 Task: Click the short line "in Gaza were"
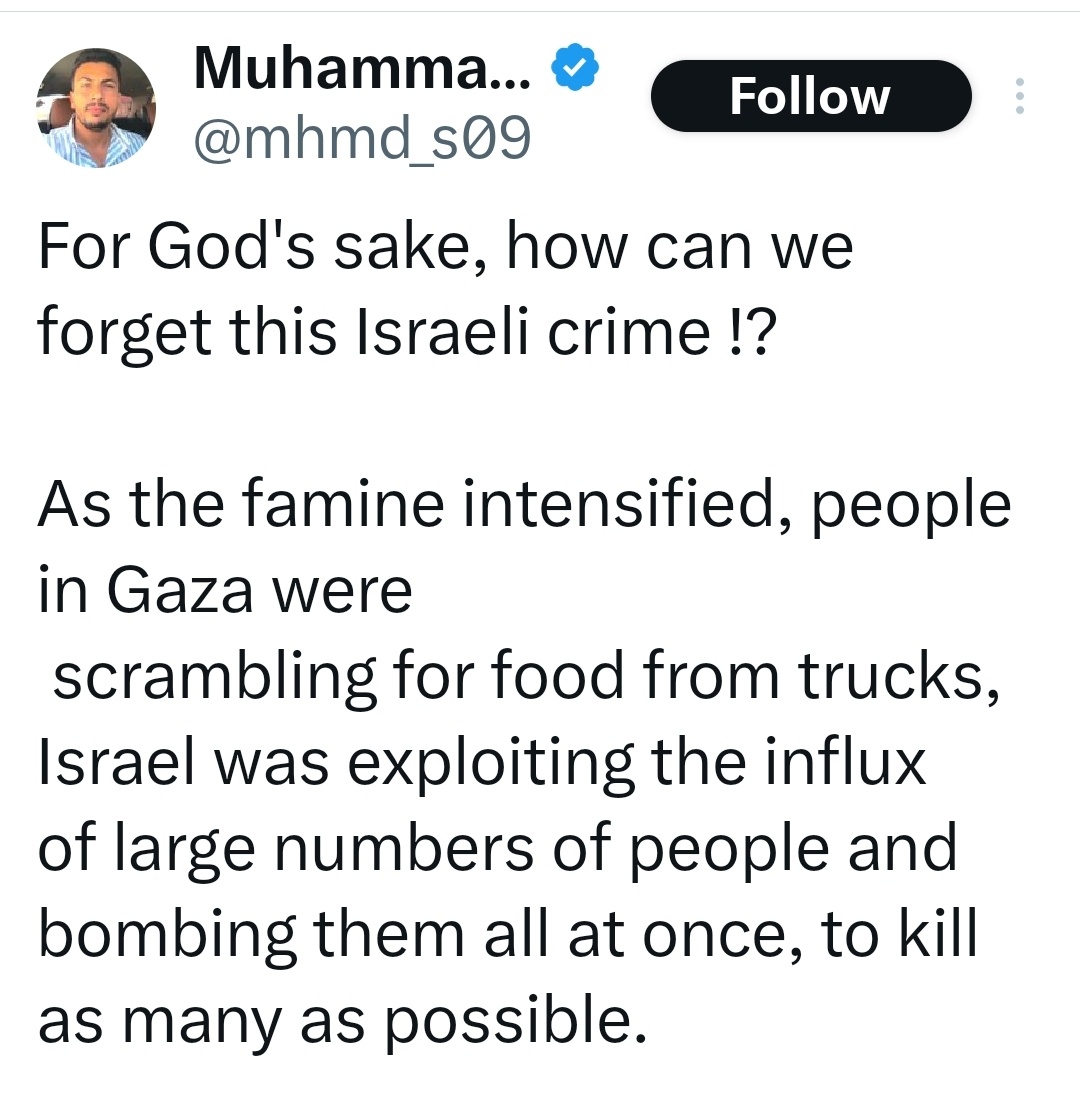[225, 590]
